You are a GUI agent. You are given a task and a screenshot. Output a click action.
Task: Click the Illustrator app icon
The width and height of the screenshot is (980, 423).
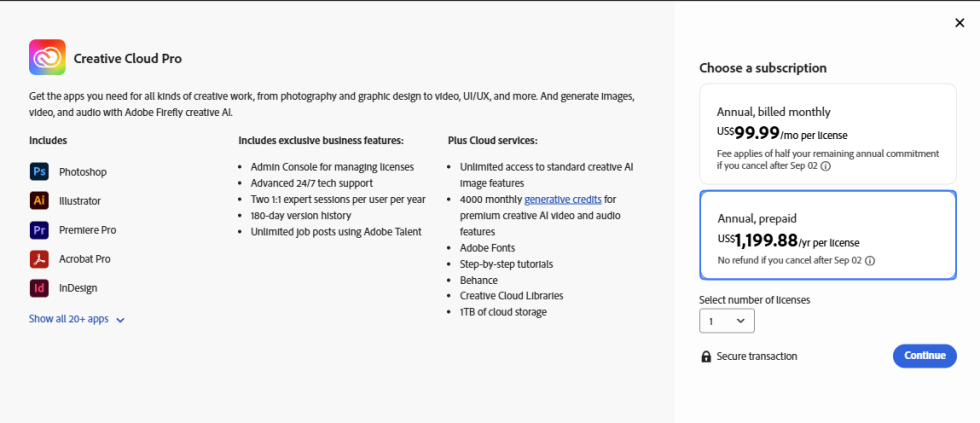click(x=39, y=201)
